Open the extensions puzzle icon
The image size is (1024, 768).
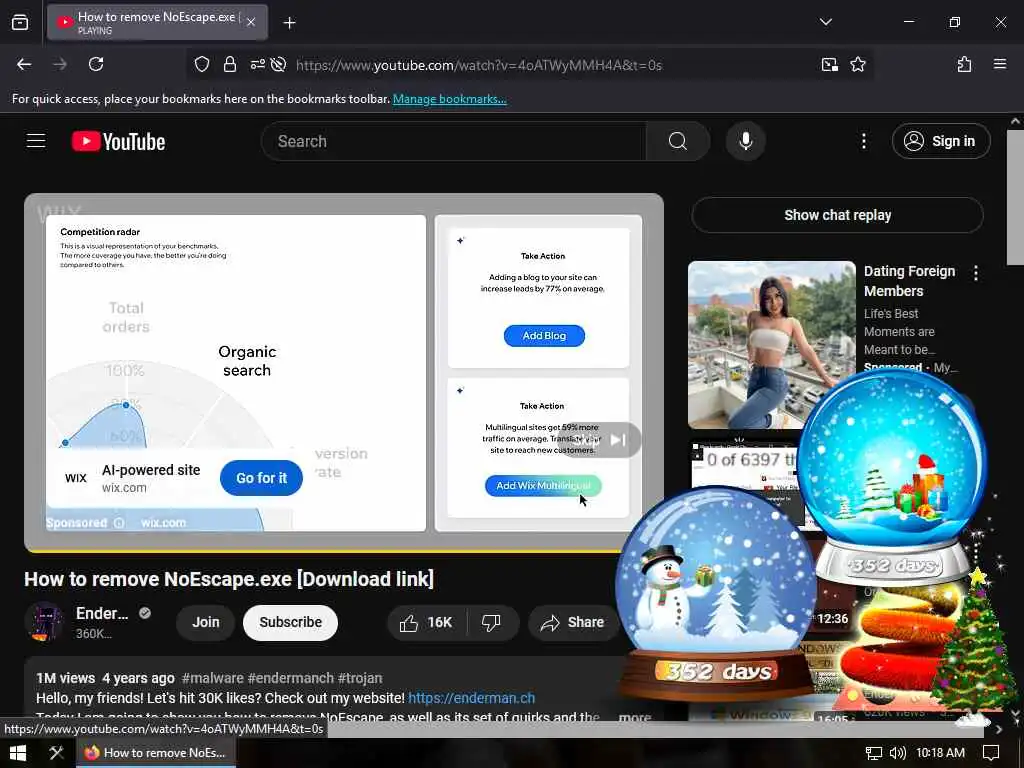(964, 64)
